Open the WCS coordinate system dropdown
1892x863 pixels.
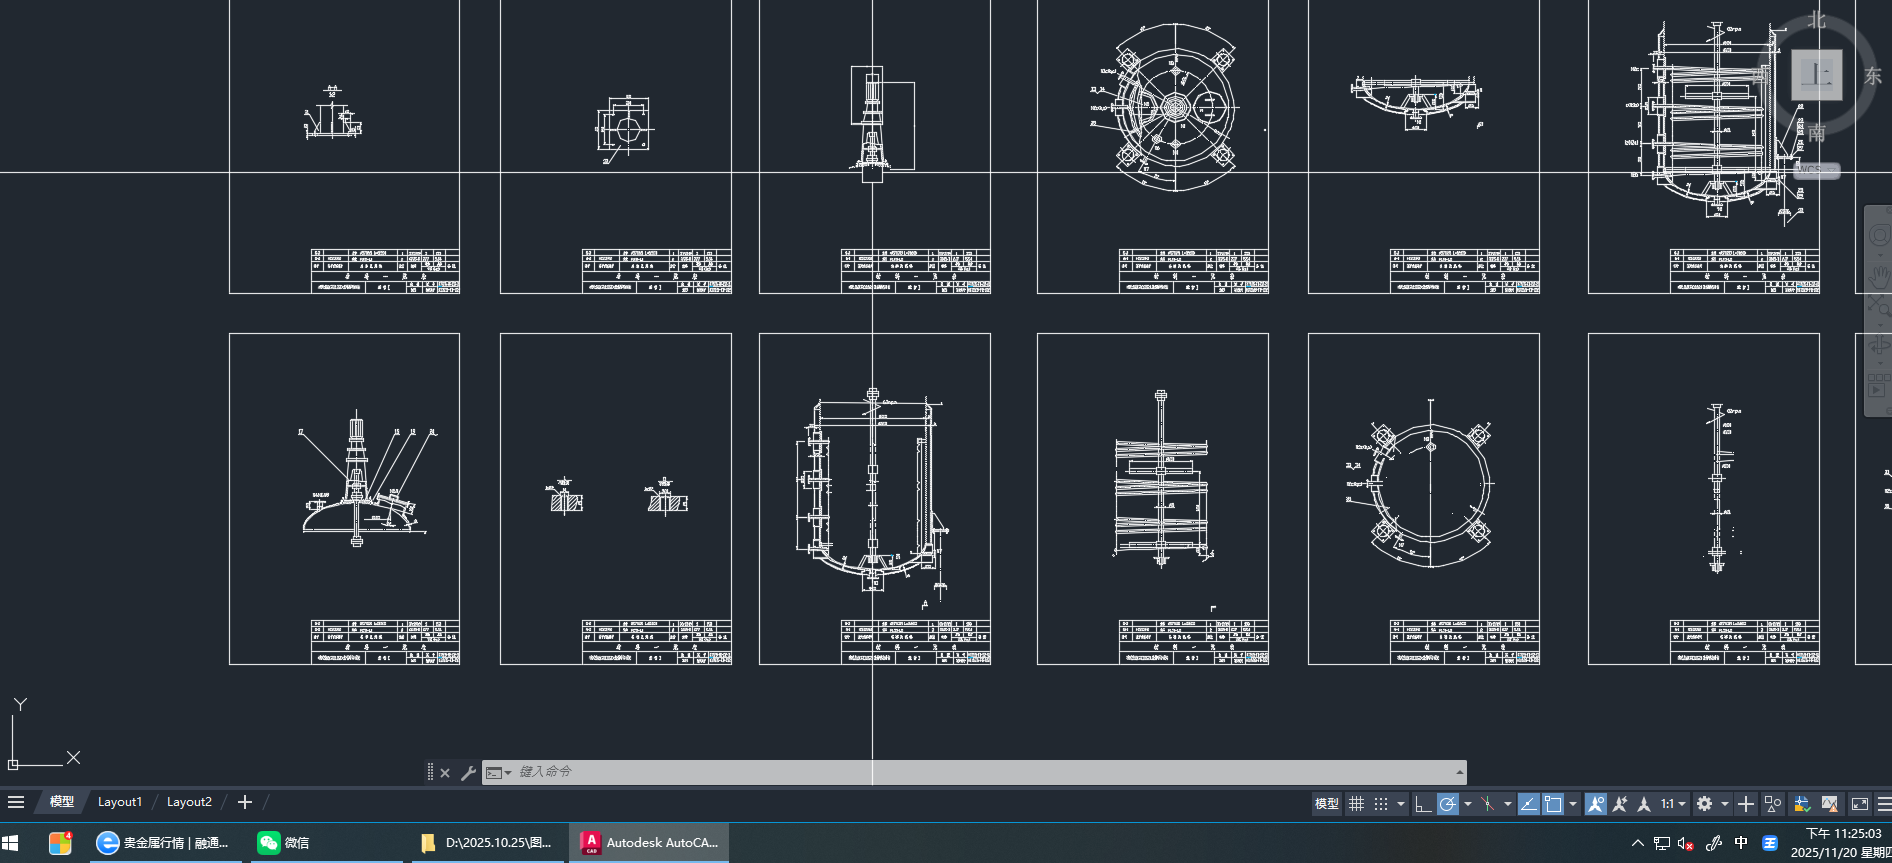pyautogui.click(x=1816, y=170)
